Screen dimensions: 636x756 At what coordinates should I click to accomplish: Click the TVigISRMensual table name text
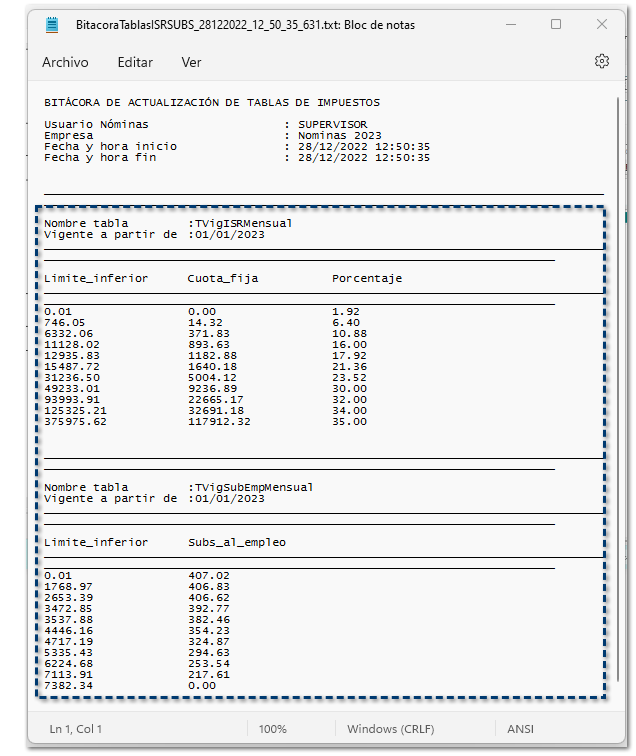coord(243,223)
